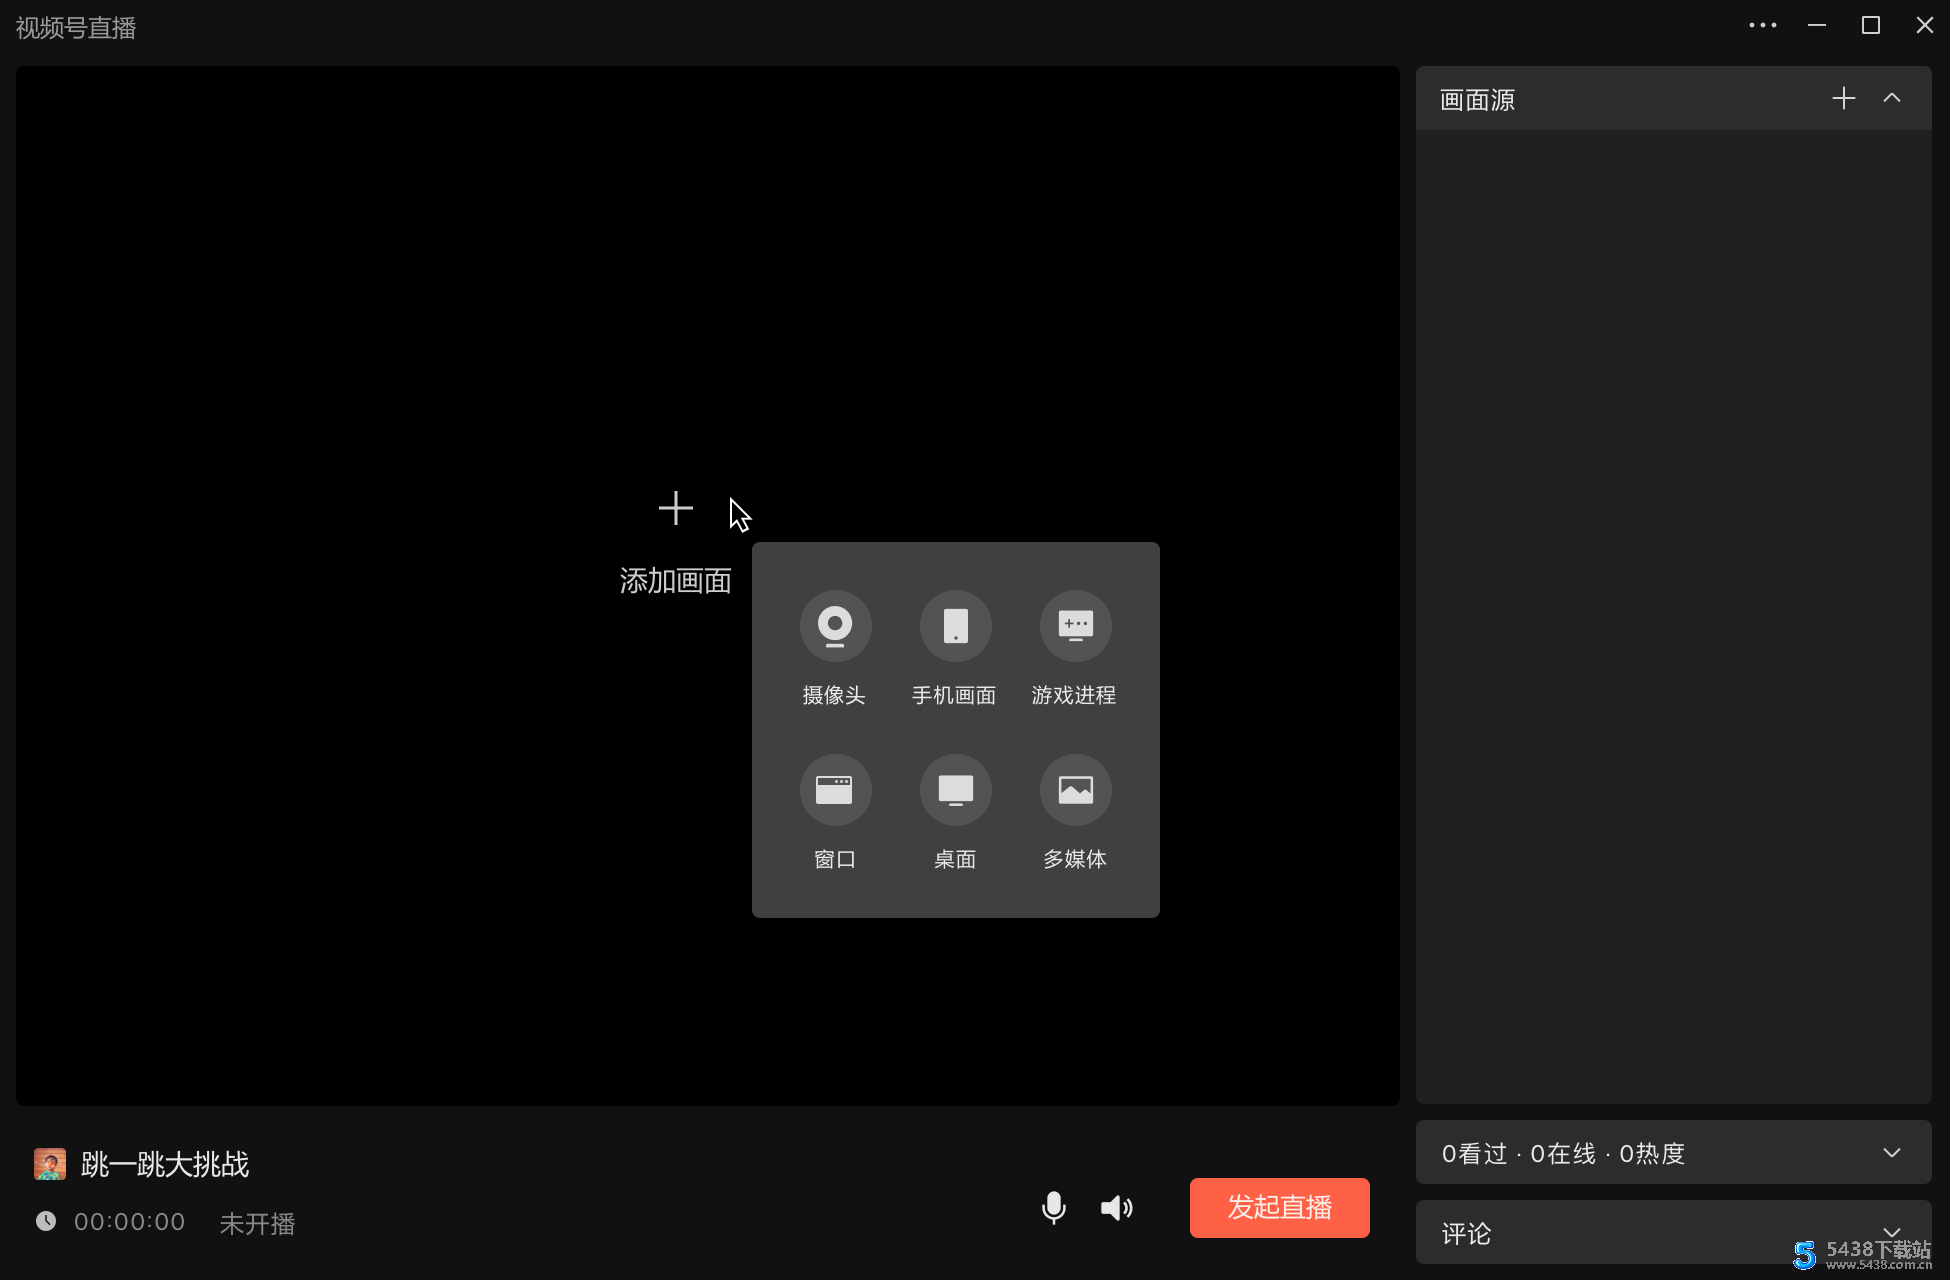Click the 00:00:00 timer clock icon
Viewport: 1950px width, 1280px height.
pyautogui.click(x=46, y=1221)
